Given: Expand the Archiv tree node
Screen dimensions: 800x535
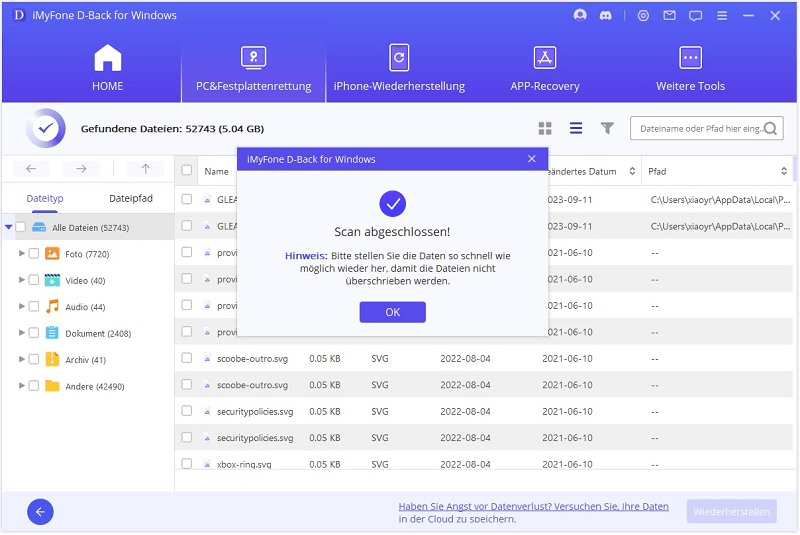Looking at the screenshot, I should (21, 359).
